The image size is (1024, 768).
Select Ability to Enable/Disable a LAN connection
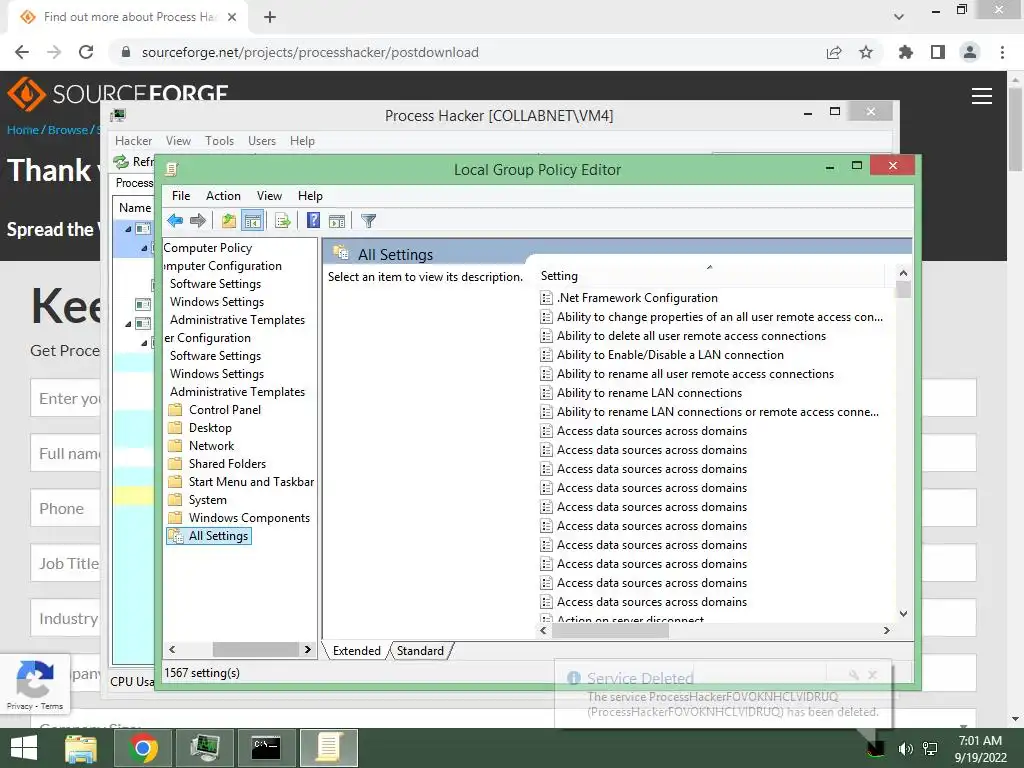click(670, 355)
